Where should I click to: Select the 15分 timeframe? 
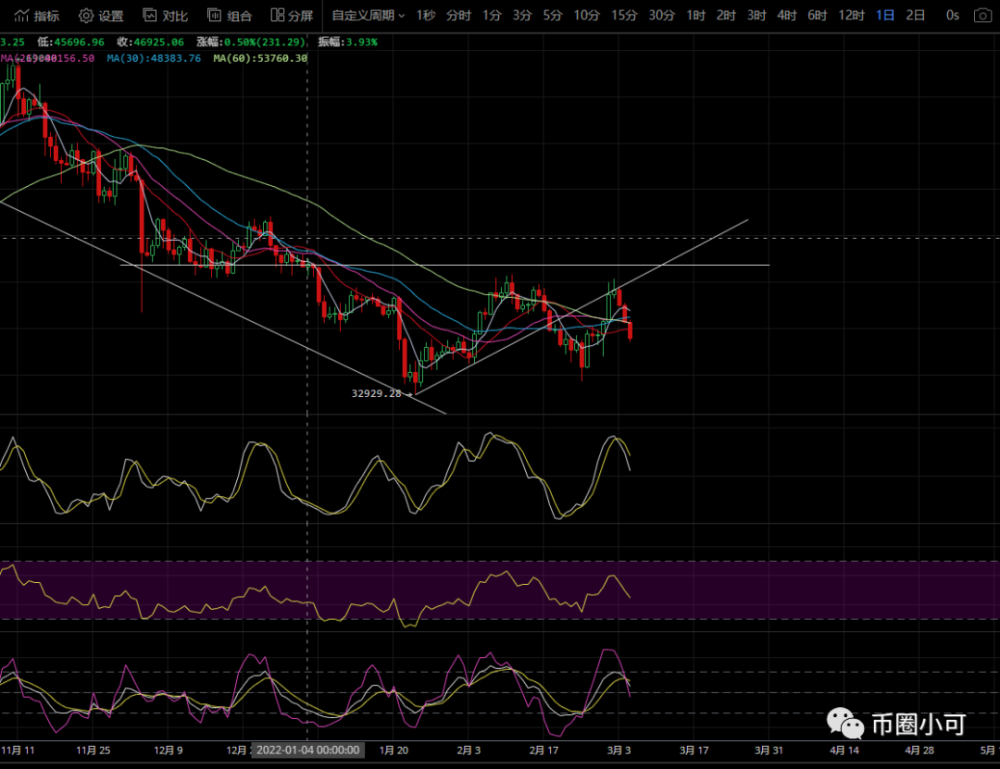(624, 15)
